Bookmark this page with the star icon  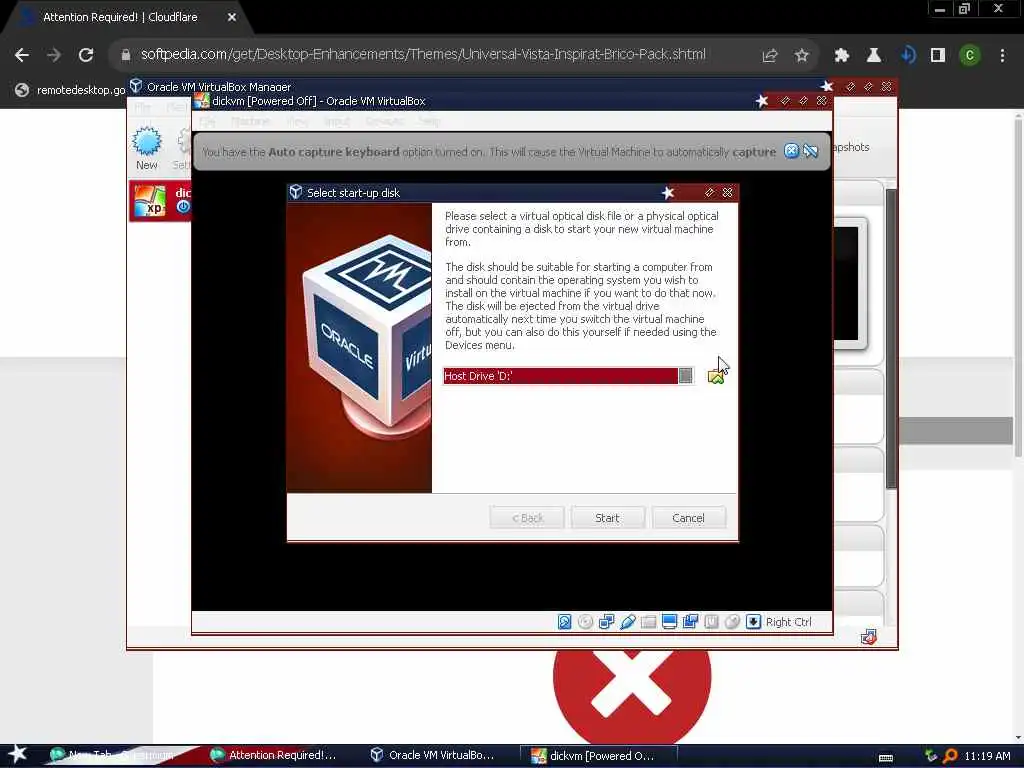point(802,56)
